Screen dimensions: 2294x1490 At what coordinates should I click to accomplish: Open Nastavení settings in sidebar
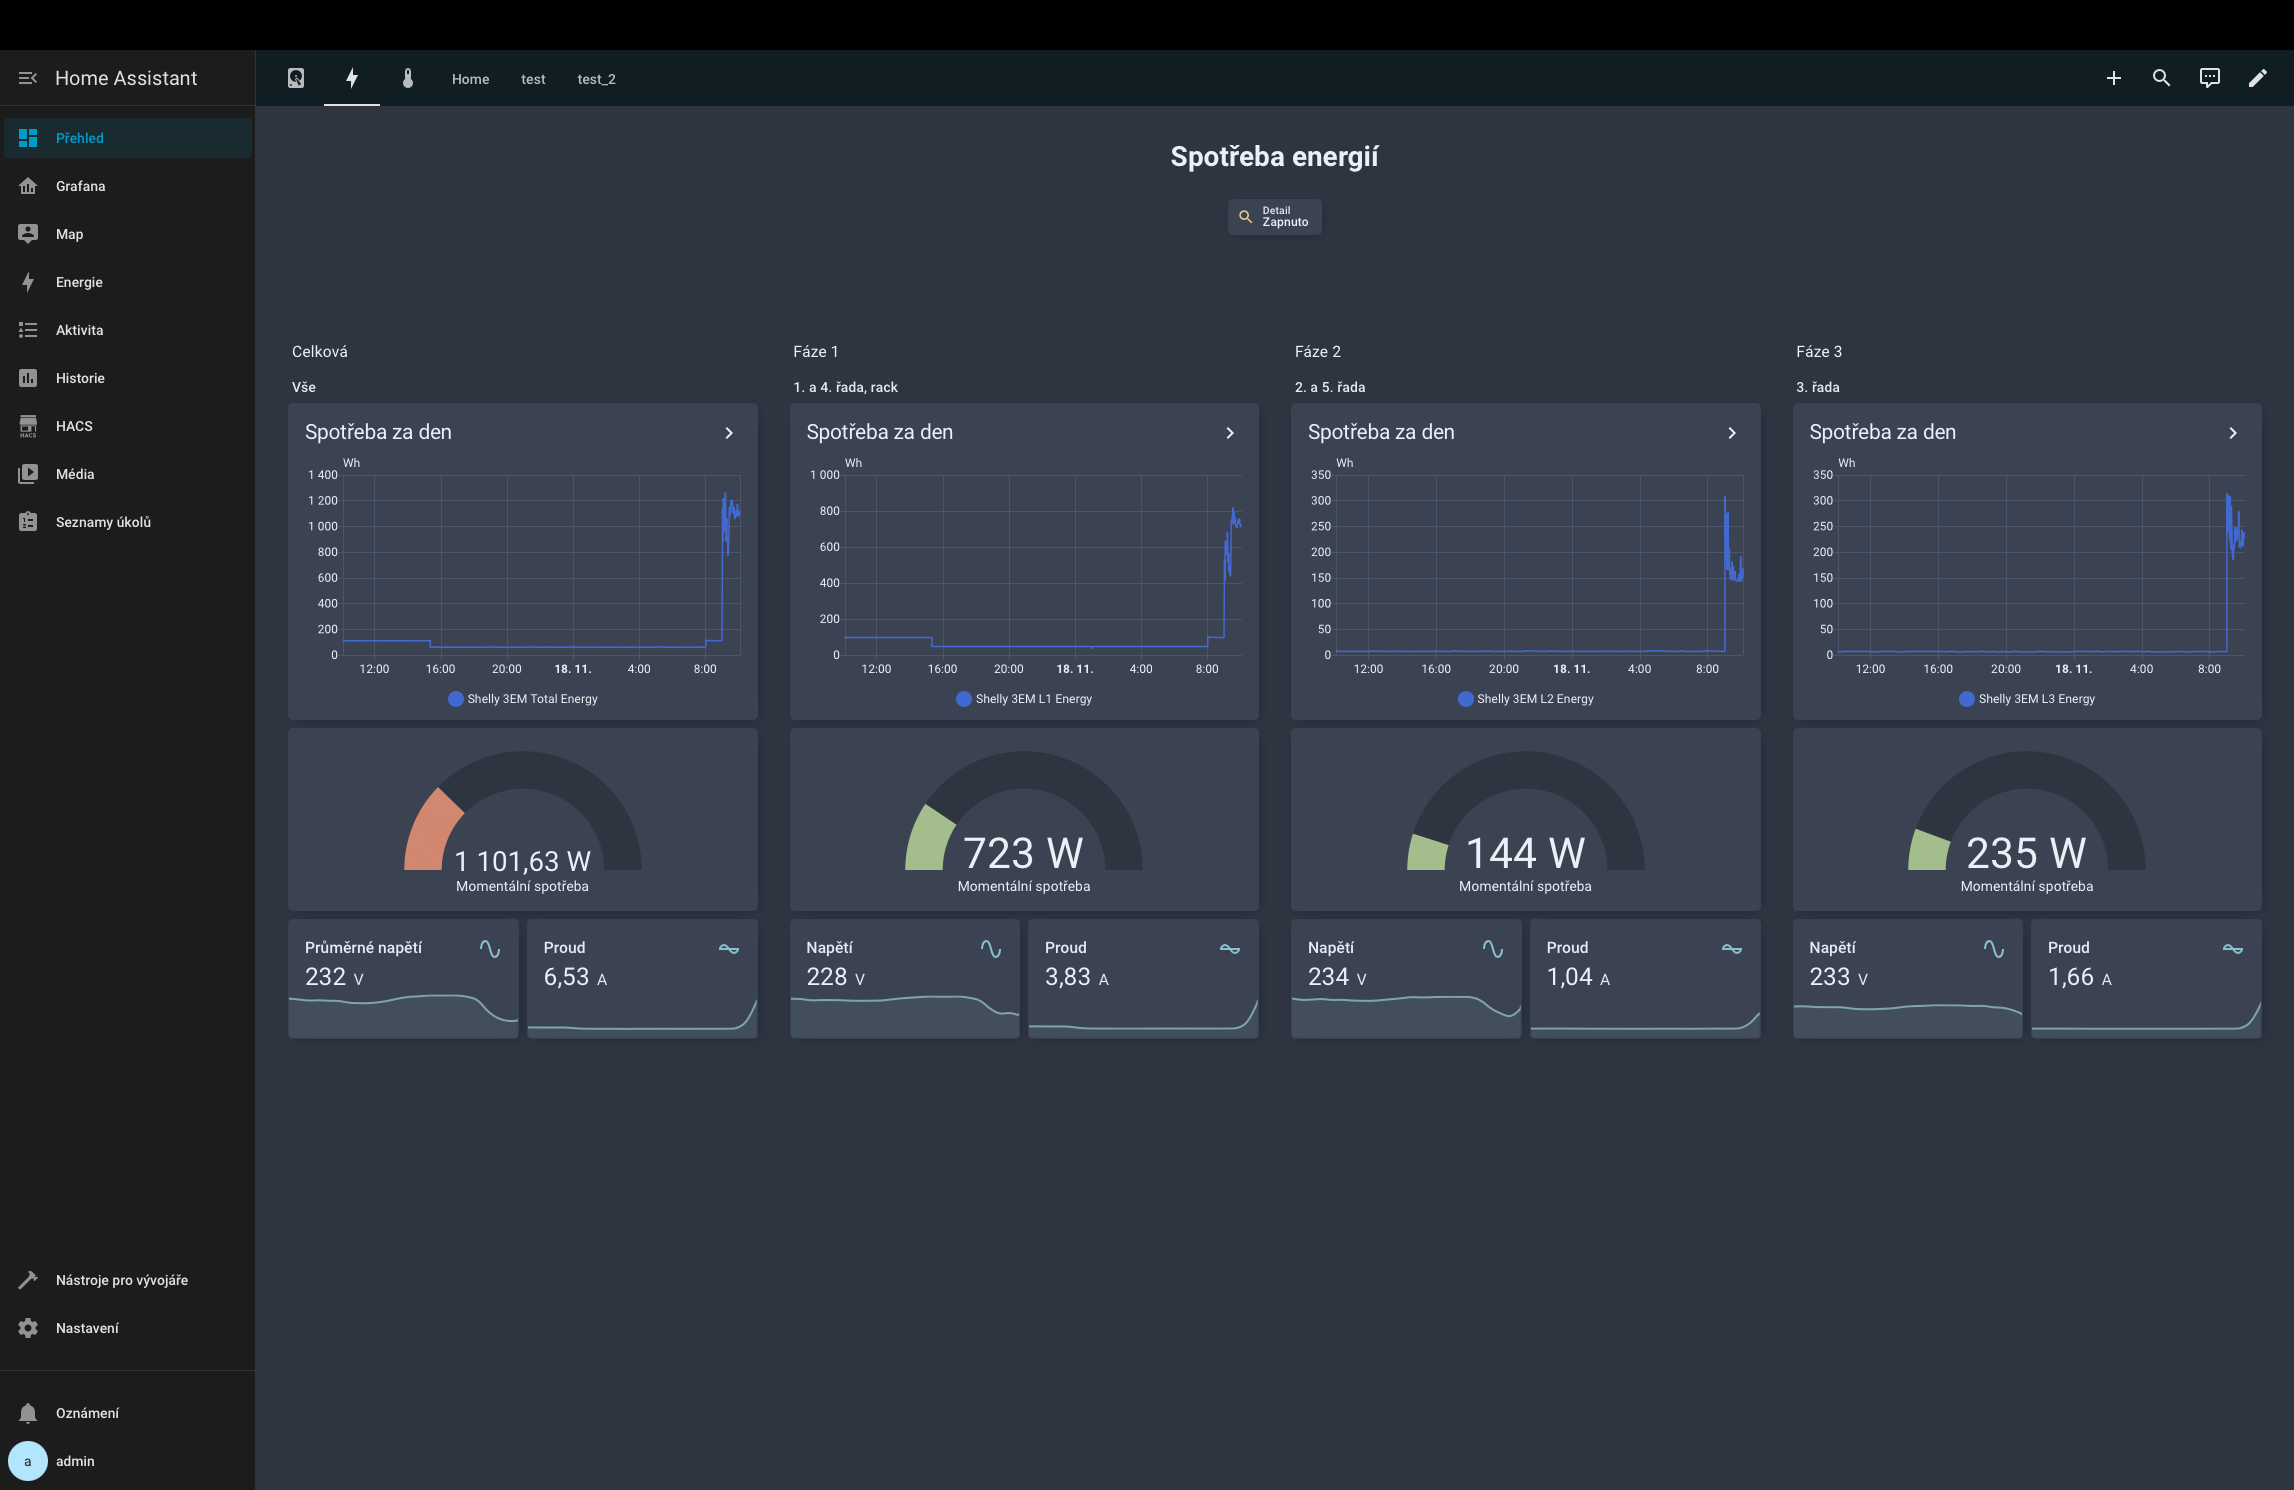pos(86,1328)
